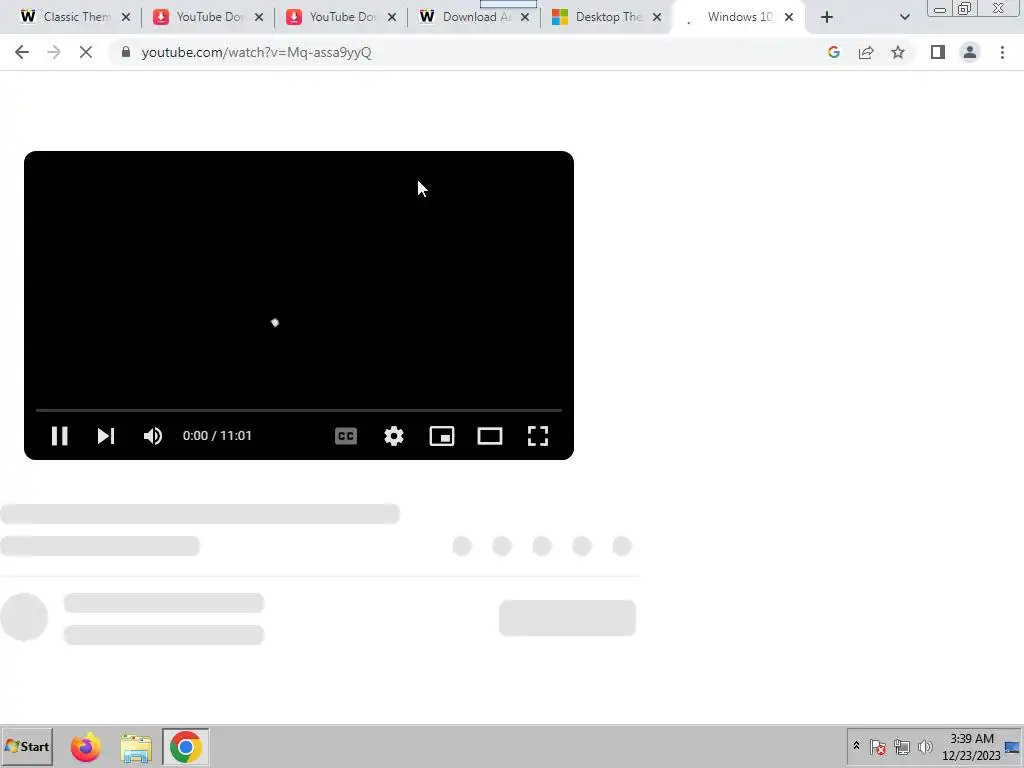Viewport: 1024px width, 768px height.
Task: Mute the video volume speaker icon
Action: pos(153,436)
